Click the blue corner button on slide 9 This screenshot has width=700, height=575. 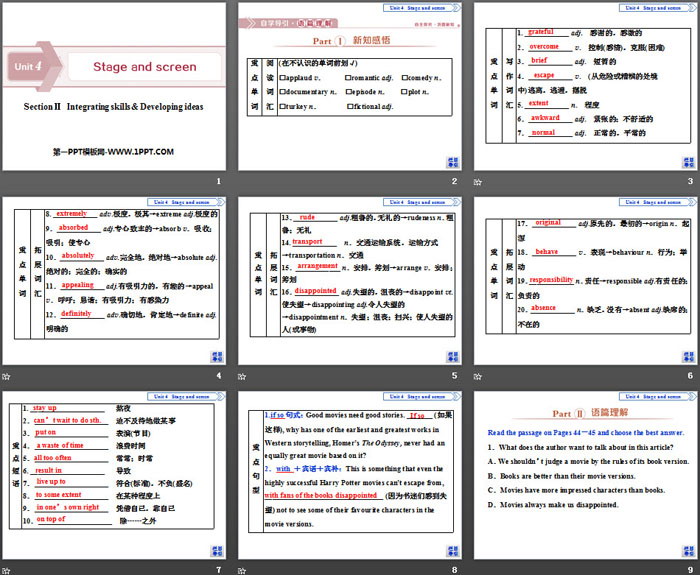coord(690,548)
